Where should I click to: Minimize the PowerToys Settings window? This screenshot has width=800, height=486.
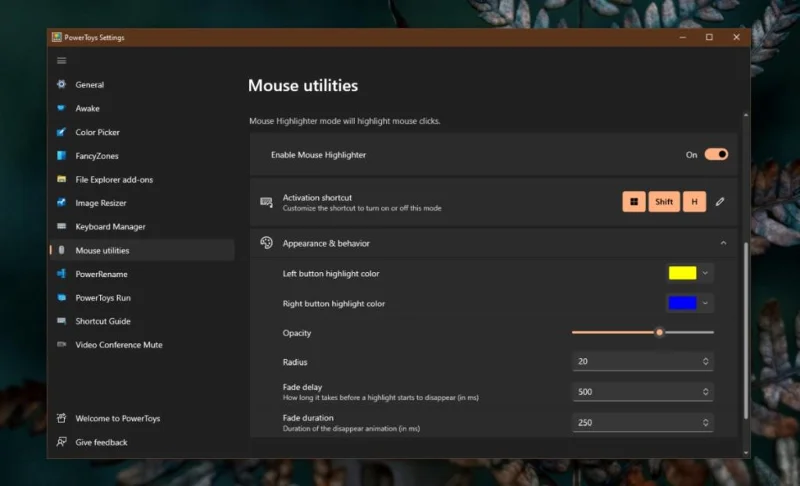coord(683,37)
